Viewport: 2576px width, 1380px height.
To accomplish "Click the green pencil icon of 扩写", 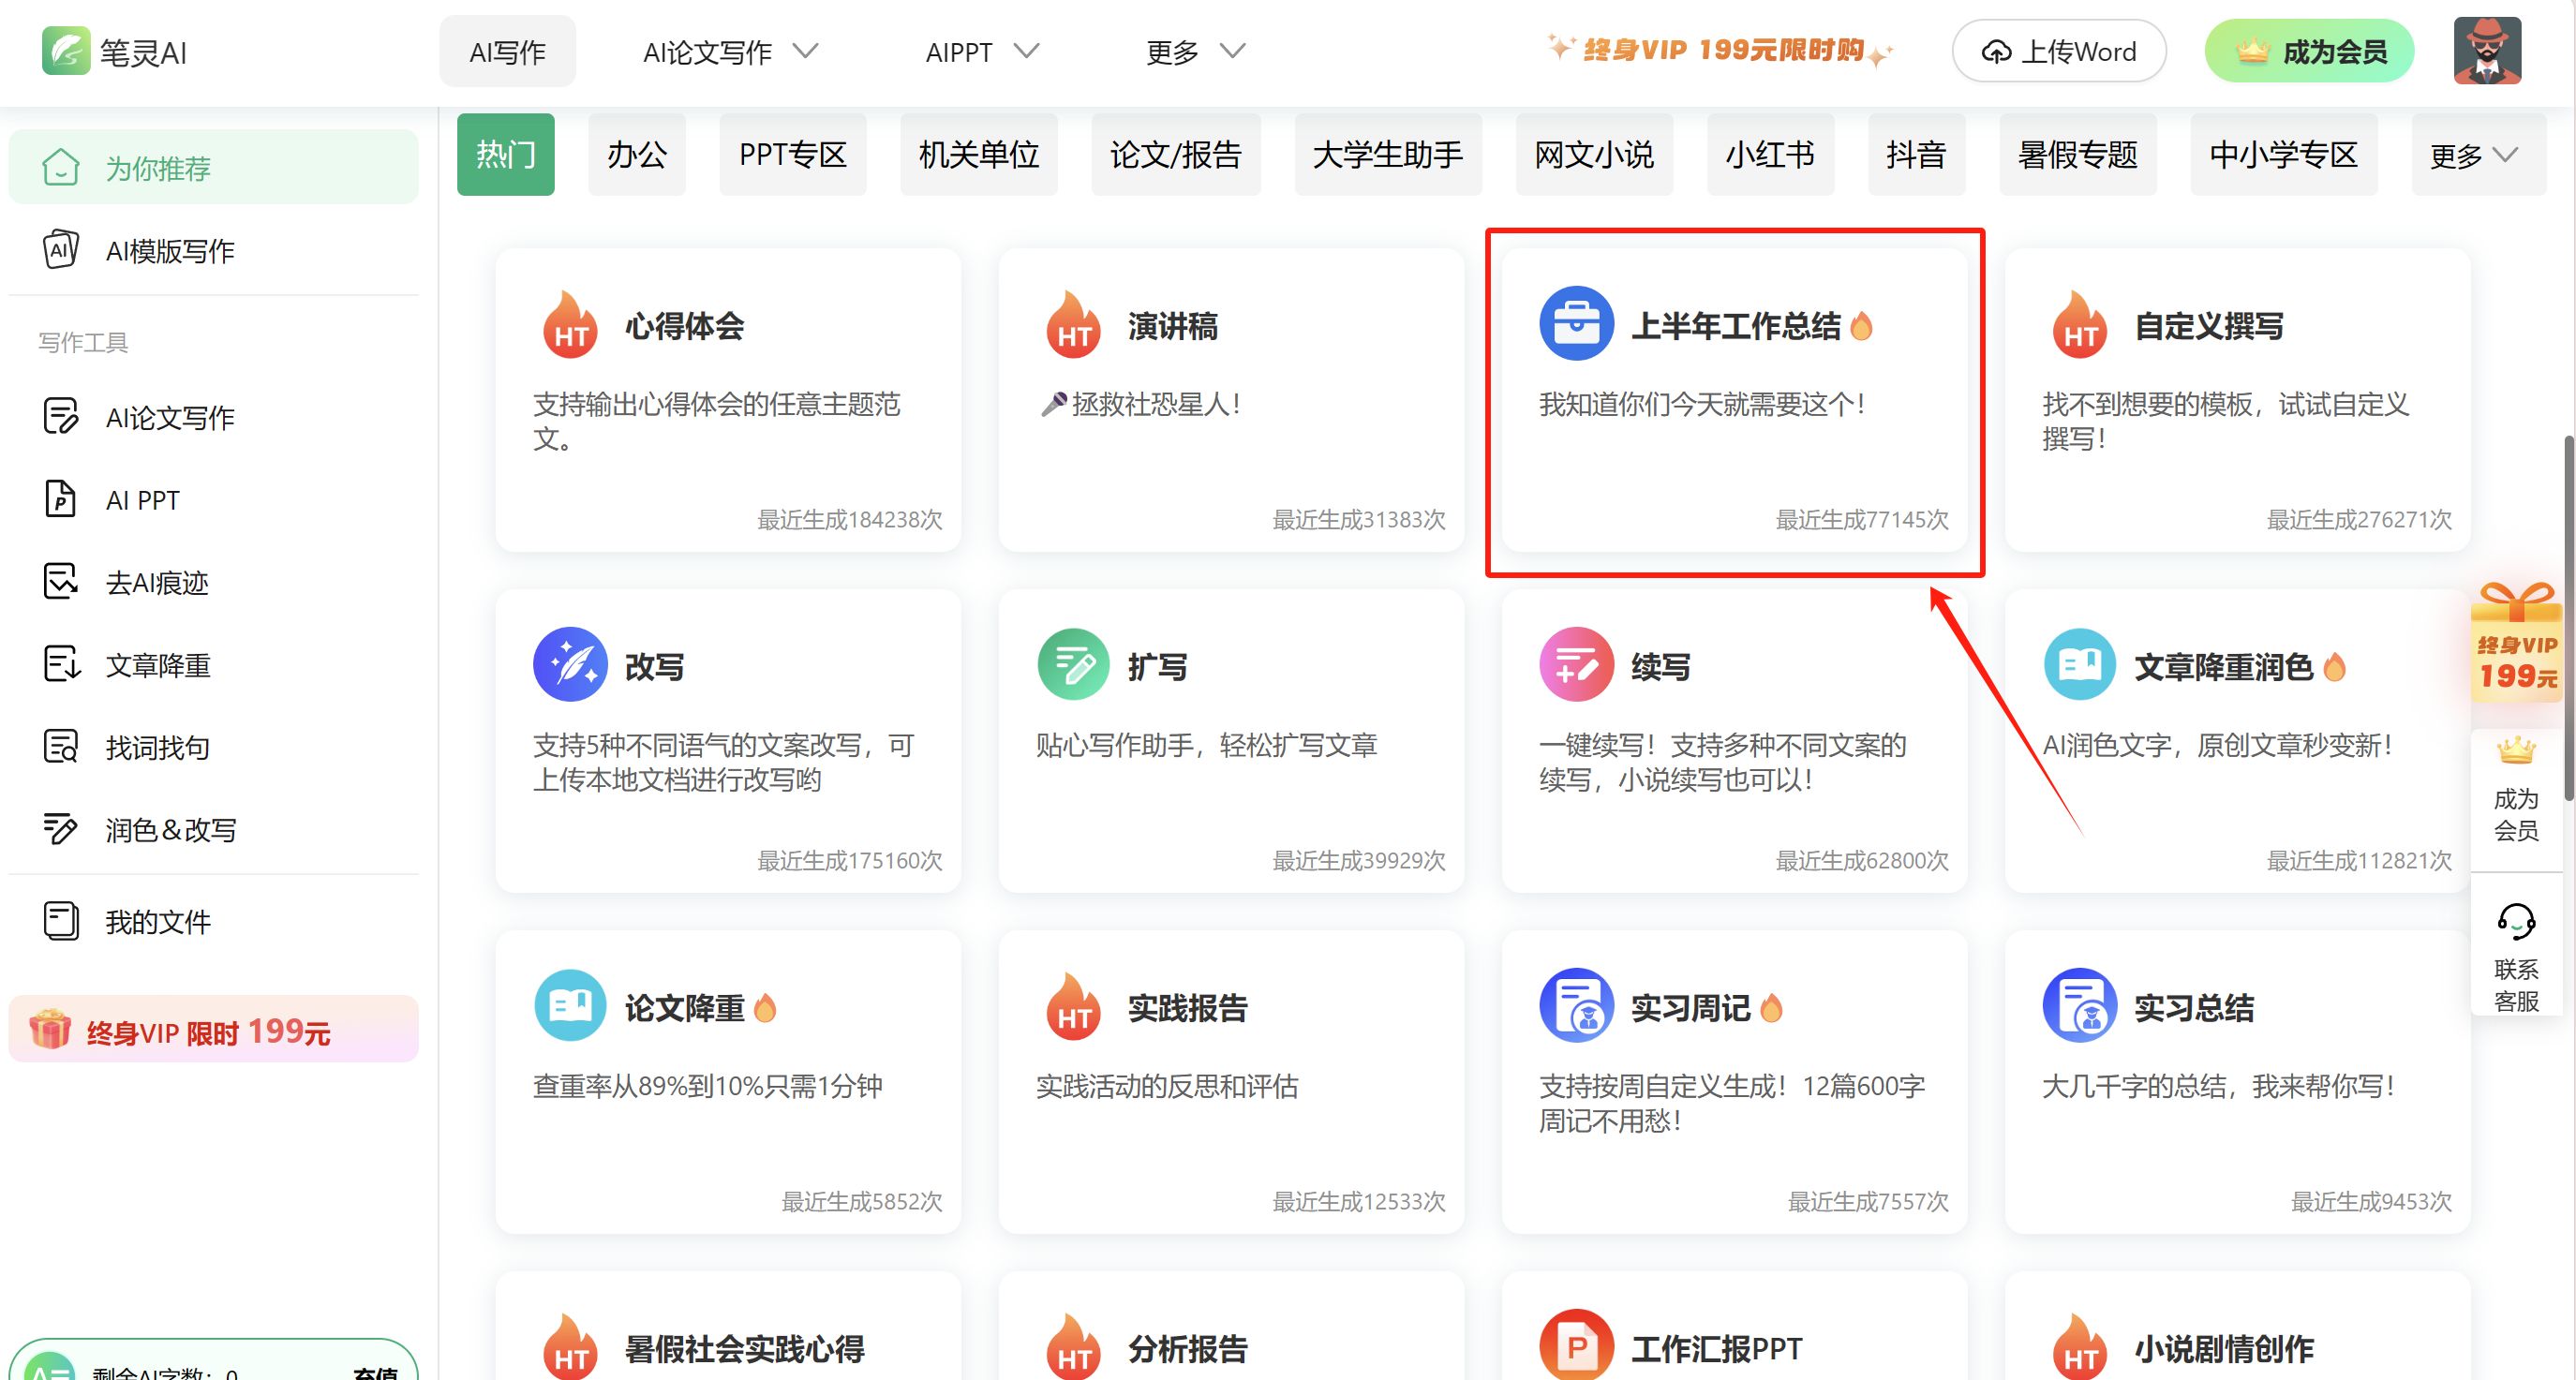I will [x=1073, y=664].
